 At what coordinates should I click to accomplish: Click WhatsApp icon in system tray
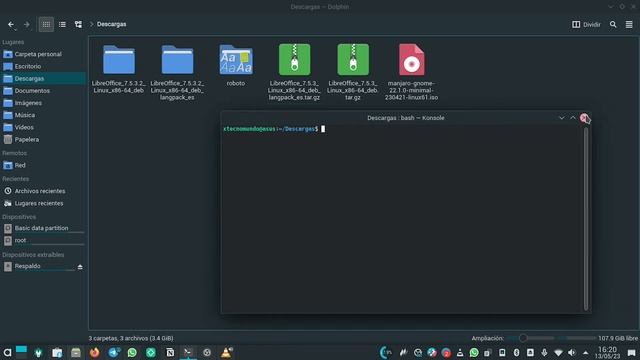point(474,353)
